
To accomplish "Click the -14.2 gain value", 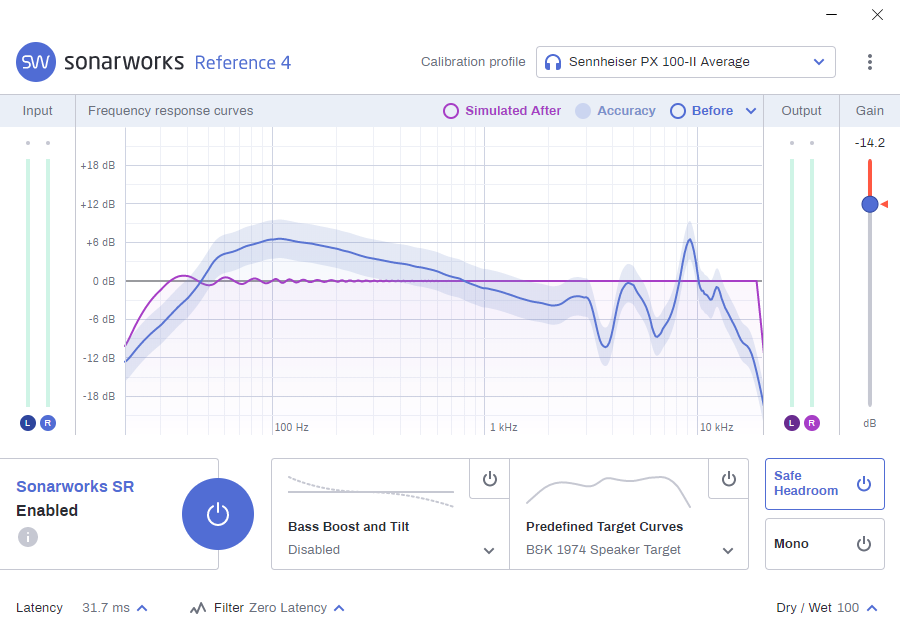I will tap(870, 142).
